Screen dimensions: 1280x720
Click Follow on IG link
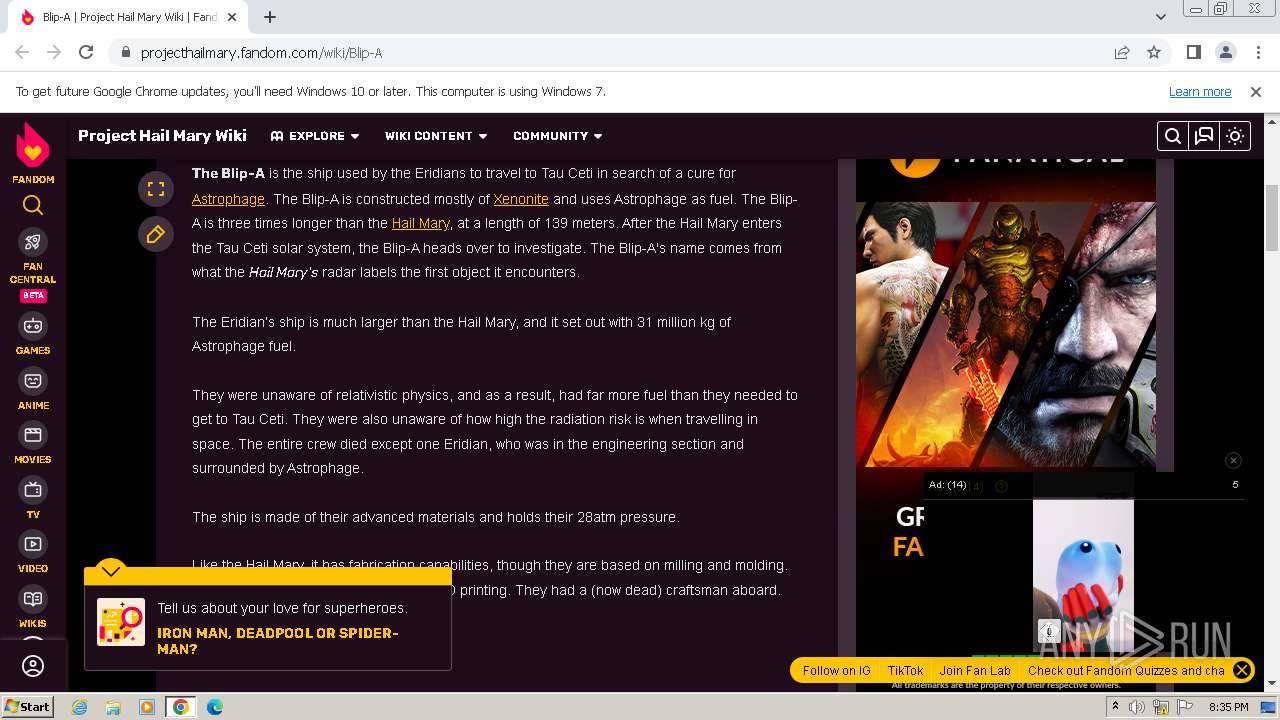837,671
